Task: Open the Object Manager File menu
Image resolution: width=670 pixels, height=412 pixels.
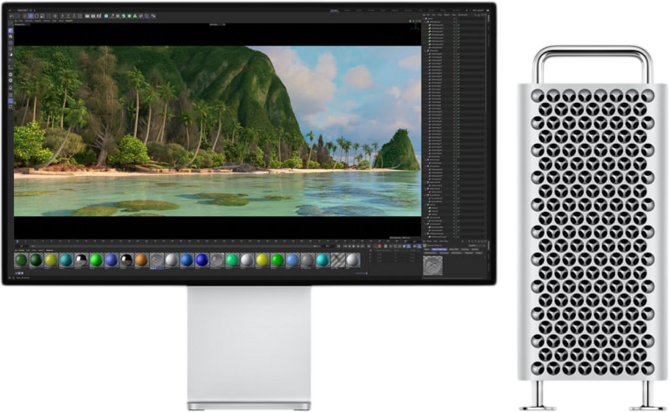Action: point(427,17)
